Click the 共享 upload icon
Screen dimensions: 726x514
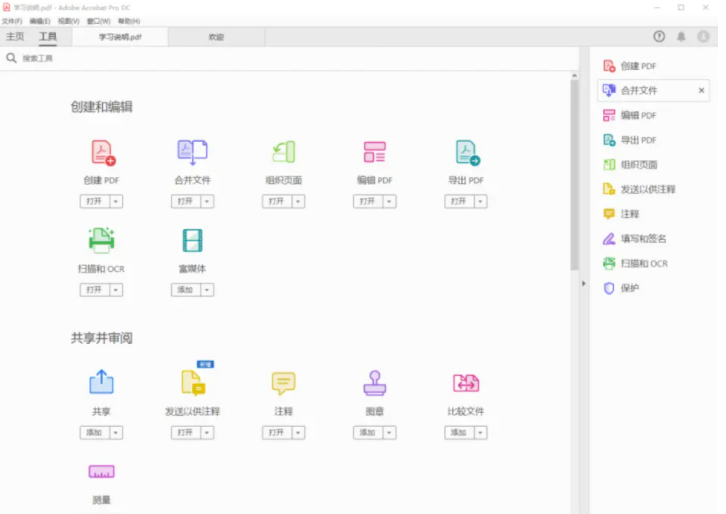(101, 382)
